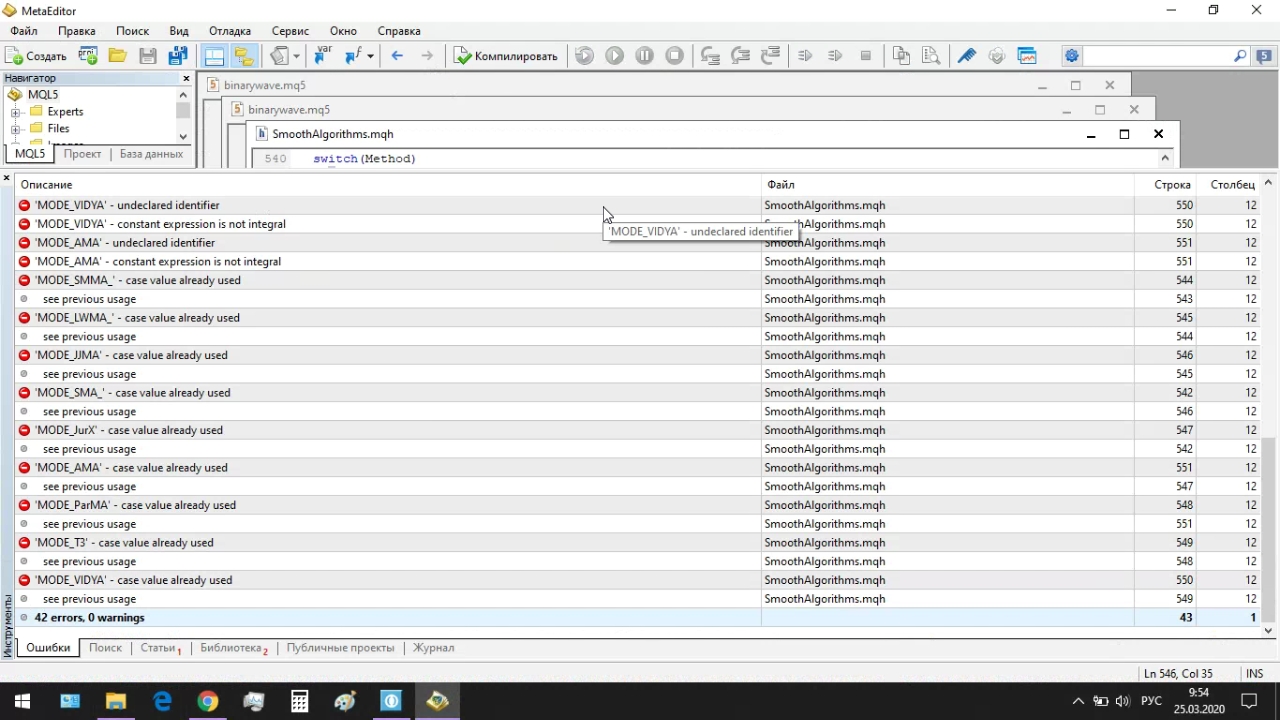Open the Файл menu
Screen dimensions: 1280x720
24,31
